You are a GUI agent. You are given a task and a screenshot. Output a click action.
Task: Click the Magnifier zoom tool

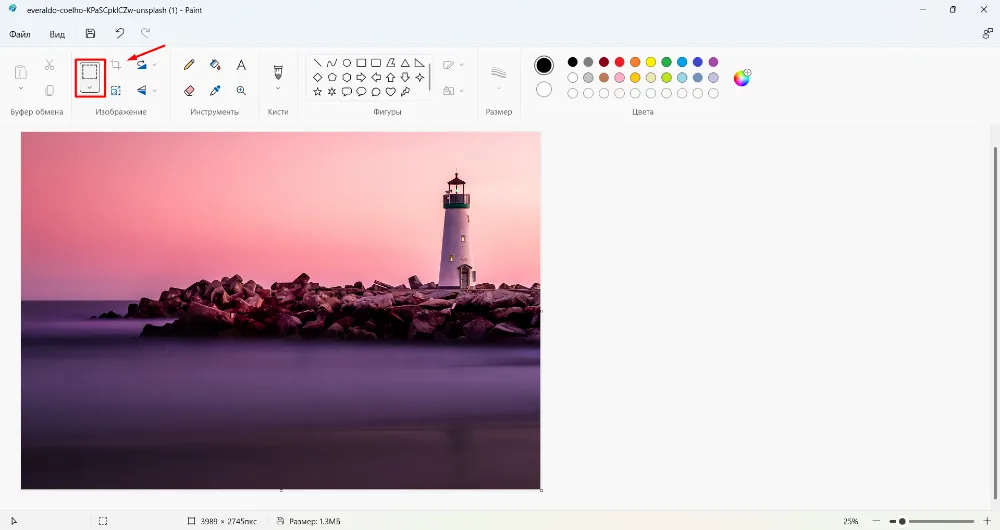(x=241, y=90)
